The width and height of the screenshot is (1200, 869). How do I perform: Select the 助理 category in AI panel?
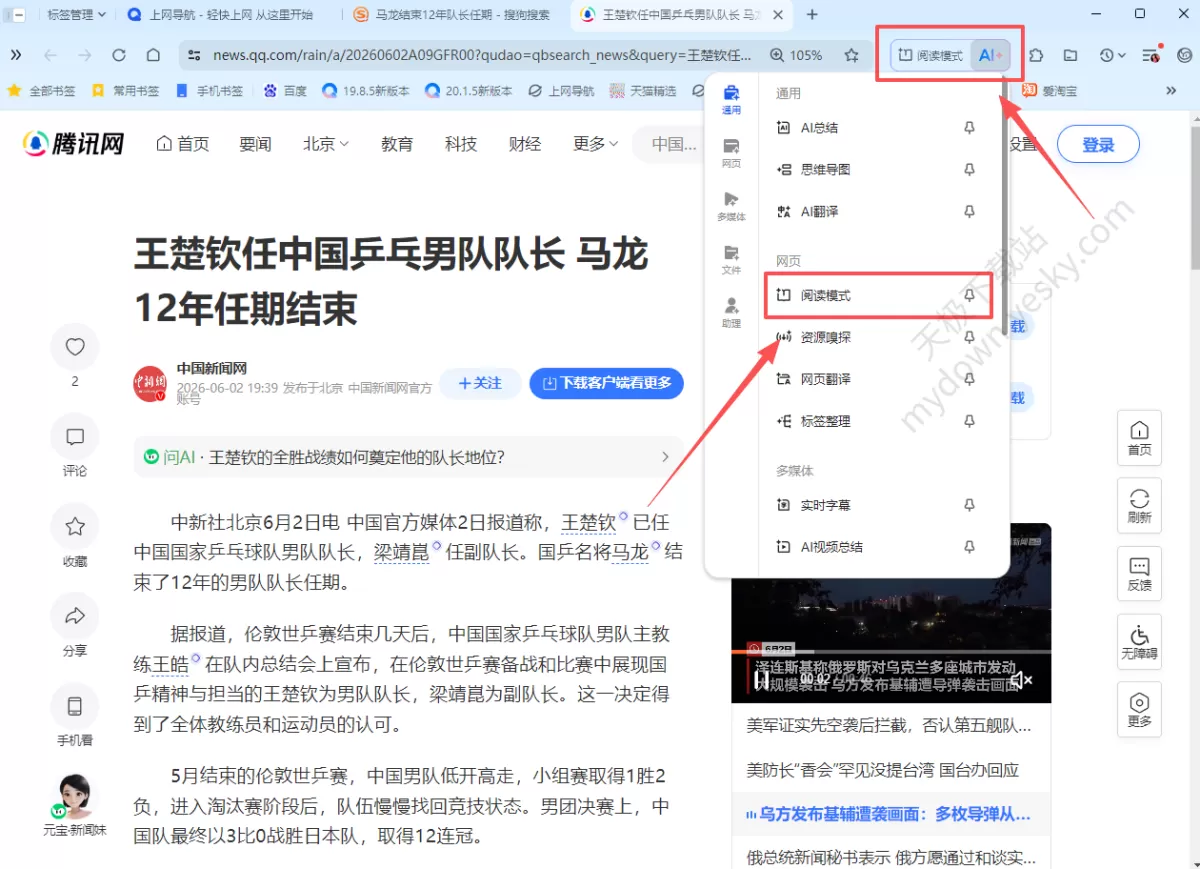pos(731,313)
